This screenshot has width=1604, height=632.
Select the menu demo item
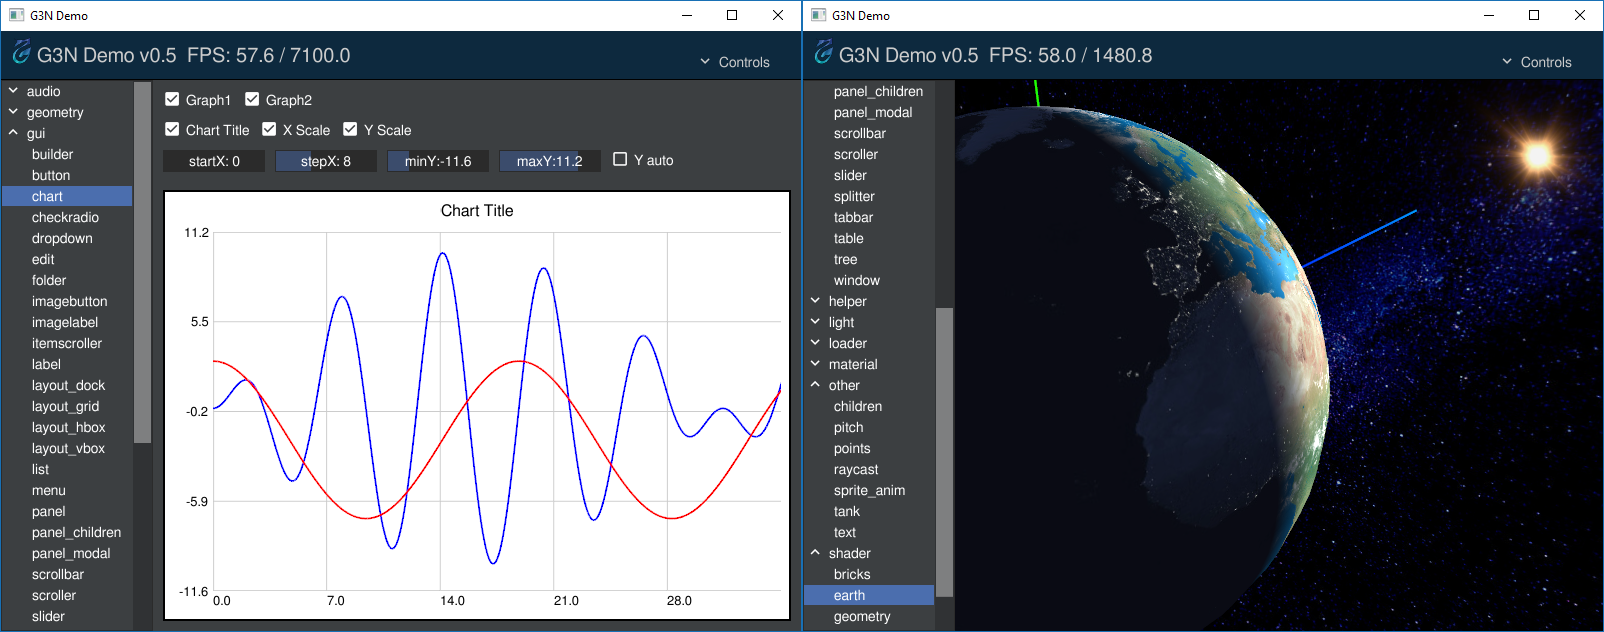[67, 490]
